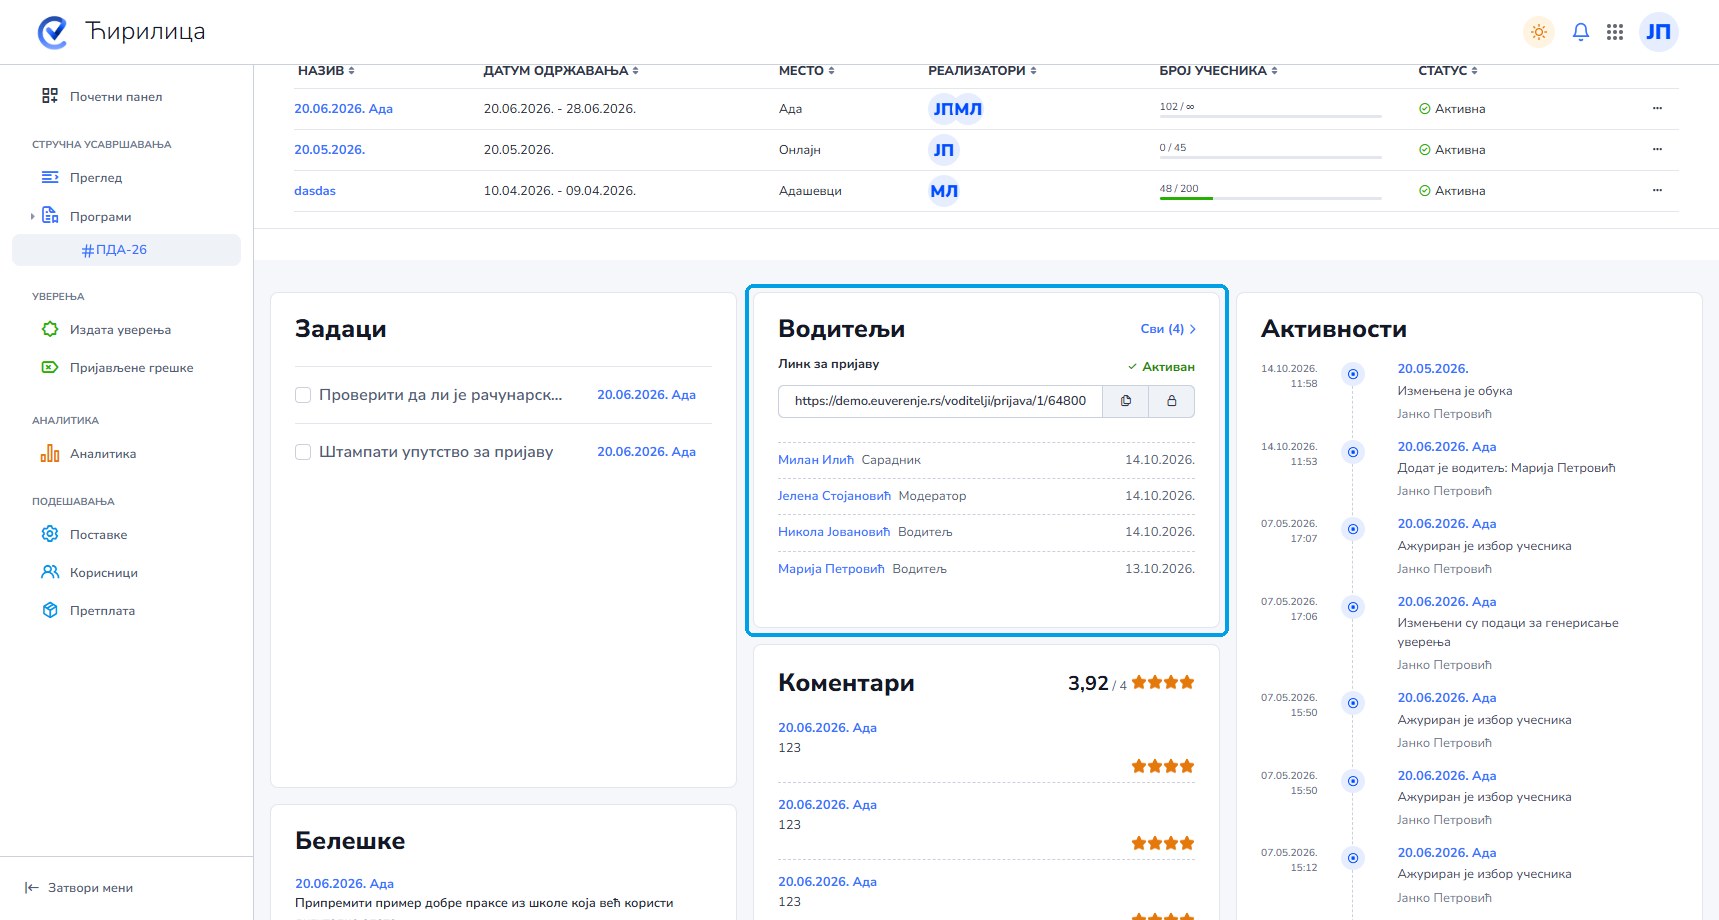Click the ЈП avatar in the Онлајн row

coord(944,150)
